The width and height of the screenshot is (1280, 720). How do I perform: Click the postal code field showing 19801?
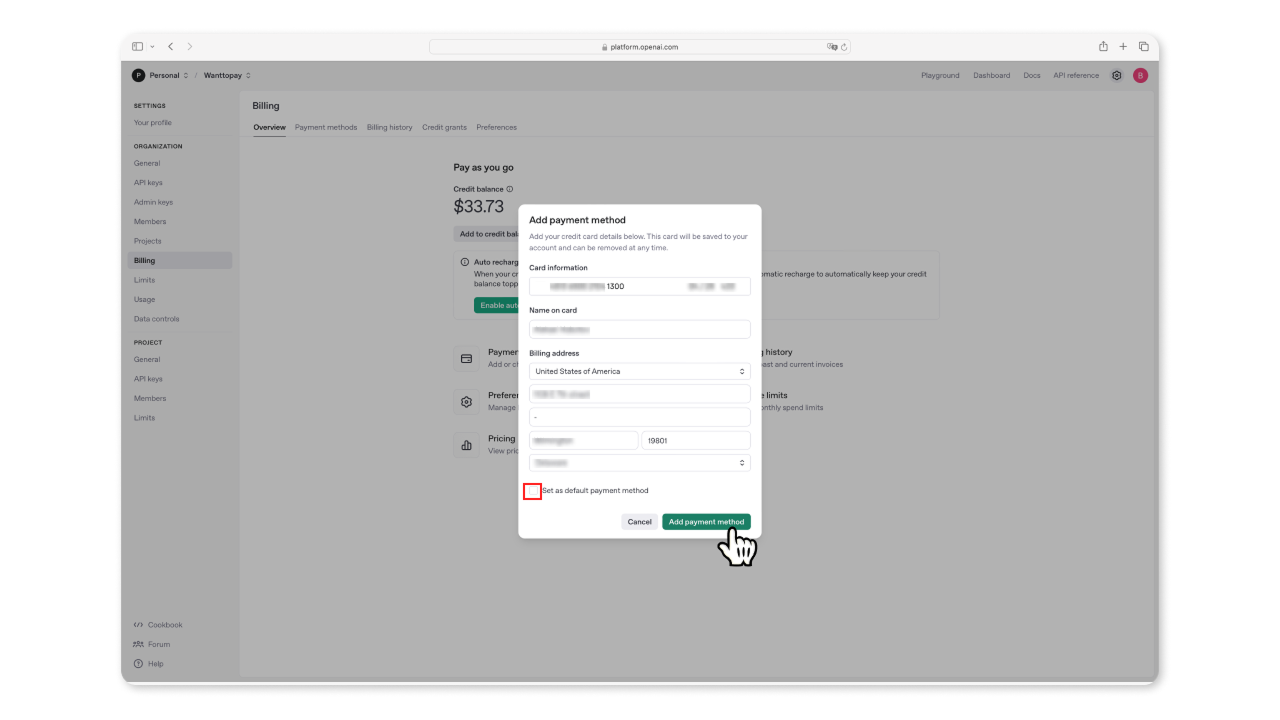point(695,440)
